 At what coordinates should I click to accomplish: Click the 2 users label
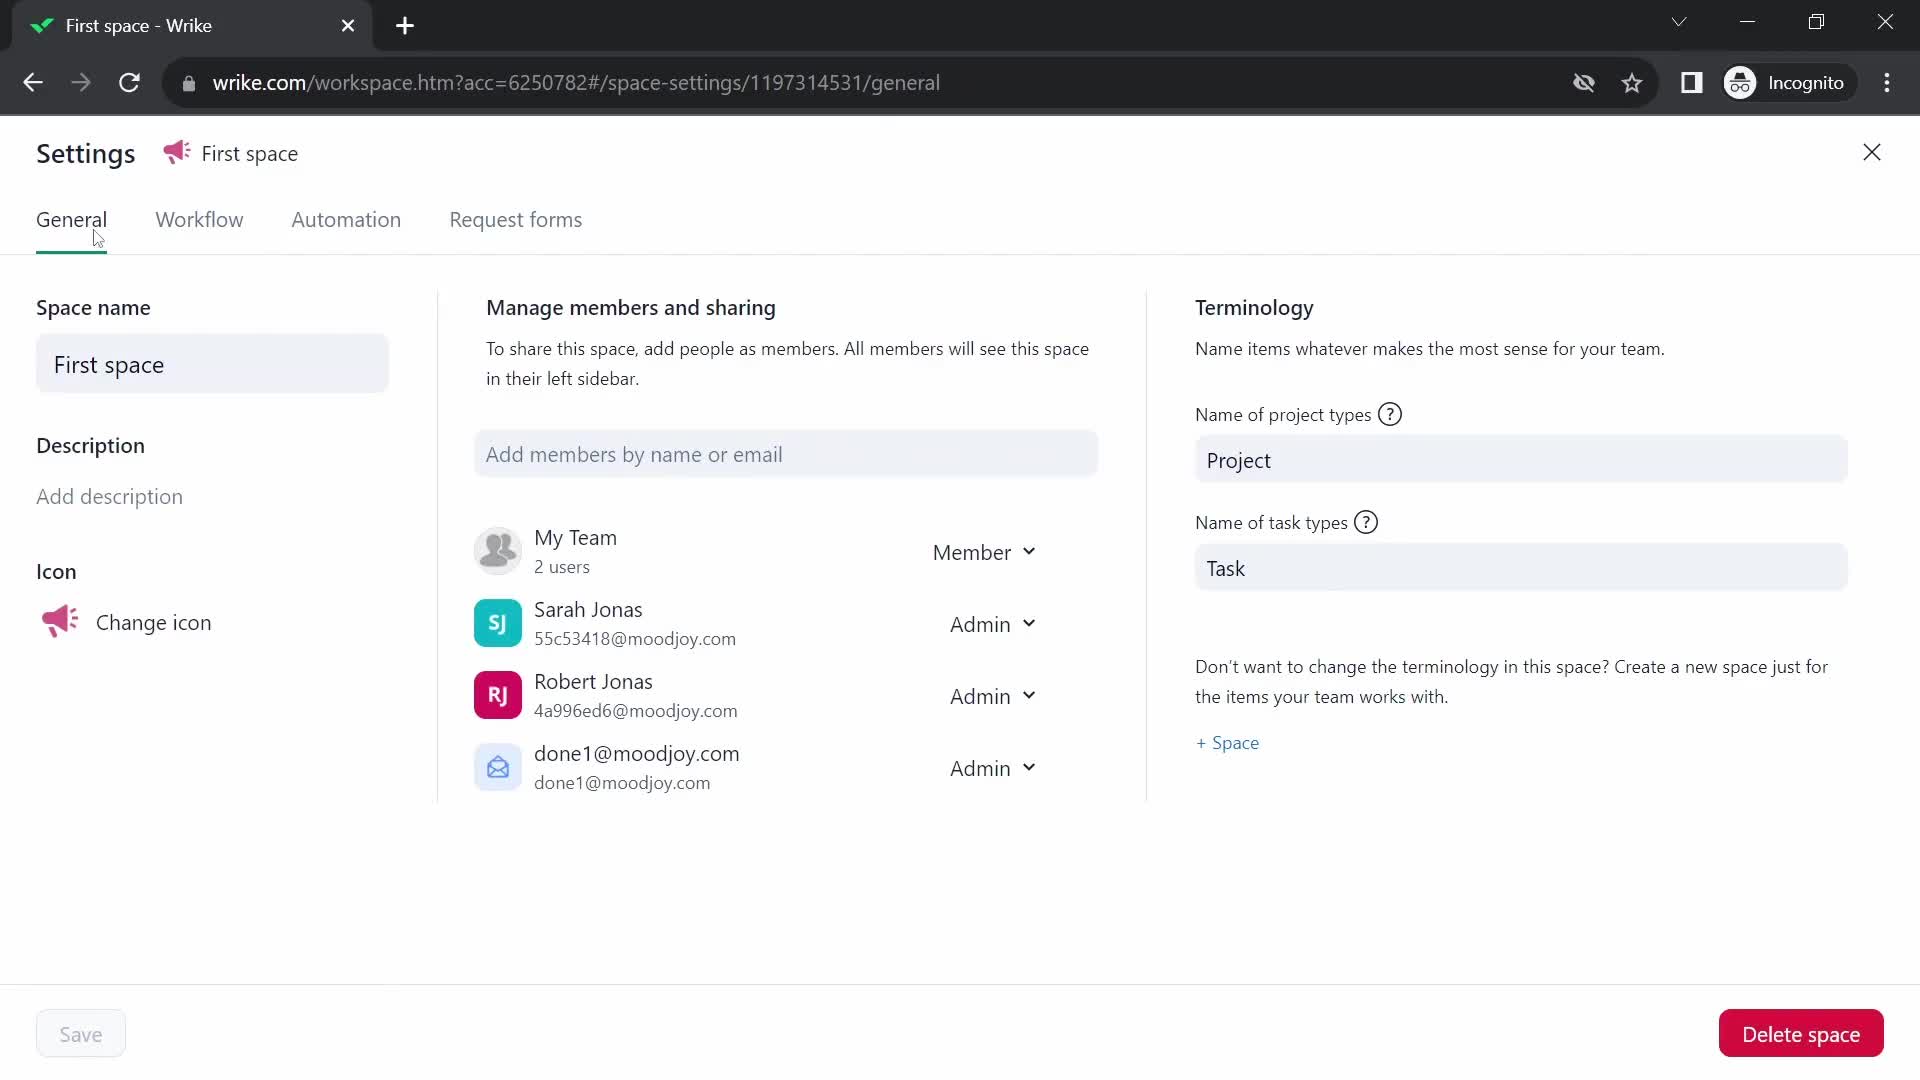[562, 567]
